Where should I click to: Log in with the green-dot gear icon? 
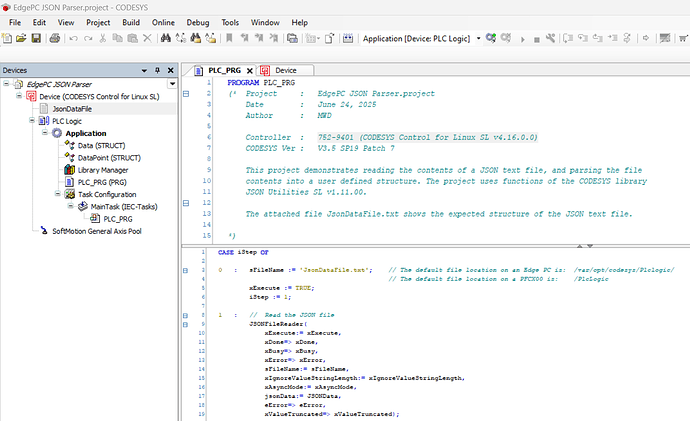[491, 38]
